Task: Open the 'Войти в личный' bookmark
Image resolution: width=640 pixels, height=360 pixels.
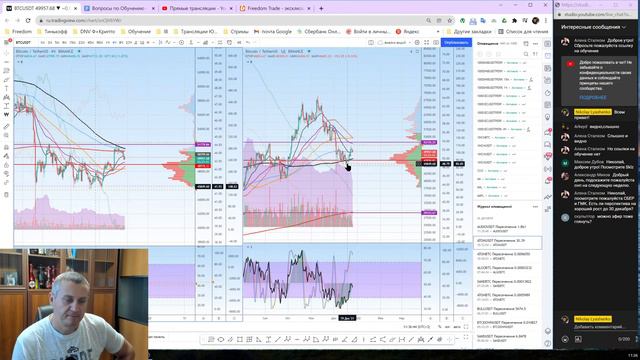Action: tap(367, 31)
